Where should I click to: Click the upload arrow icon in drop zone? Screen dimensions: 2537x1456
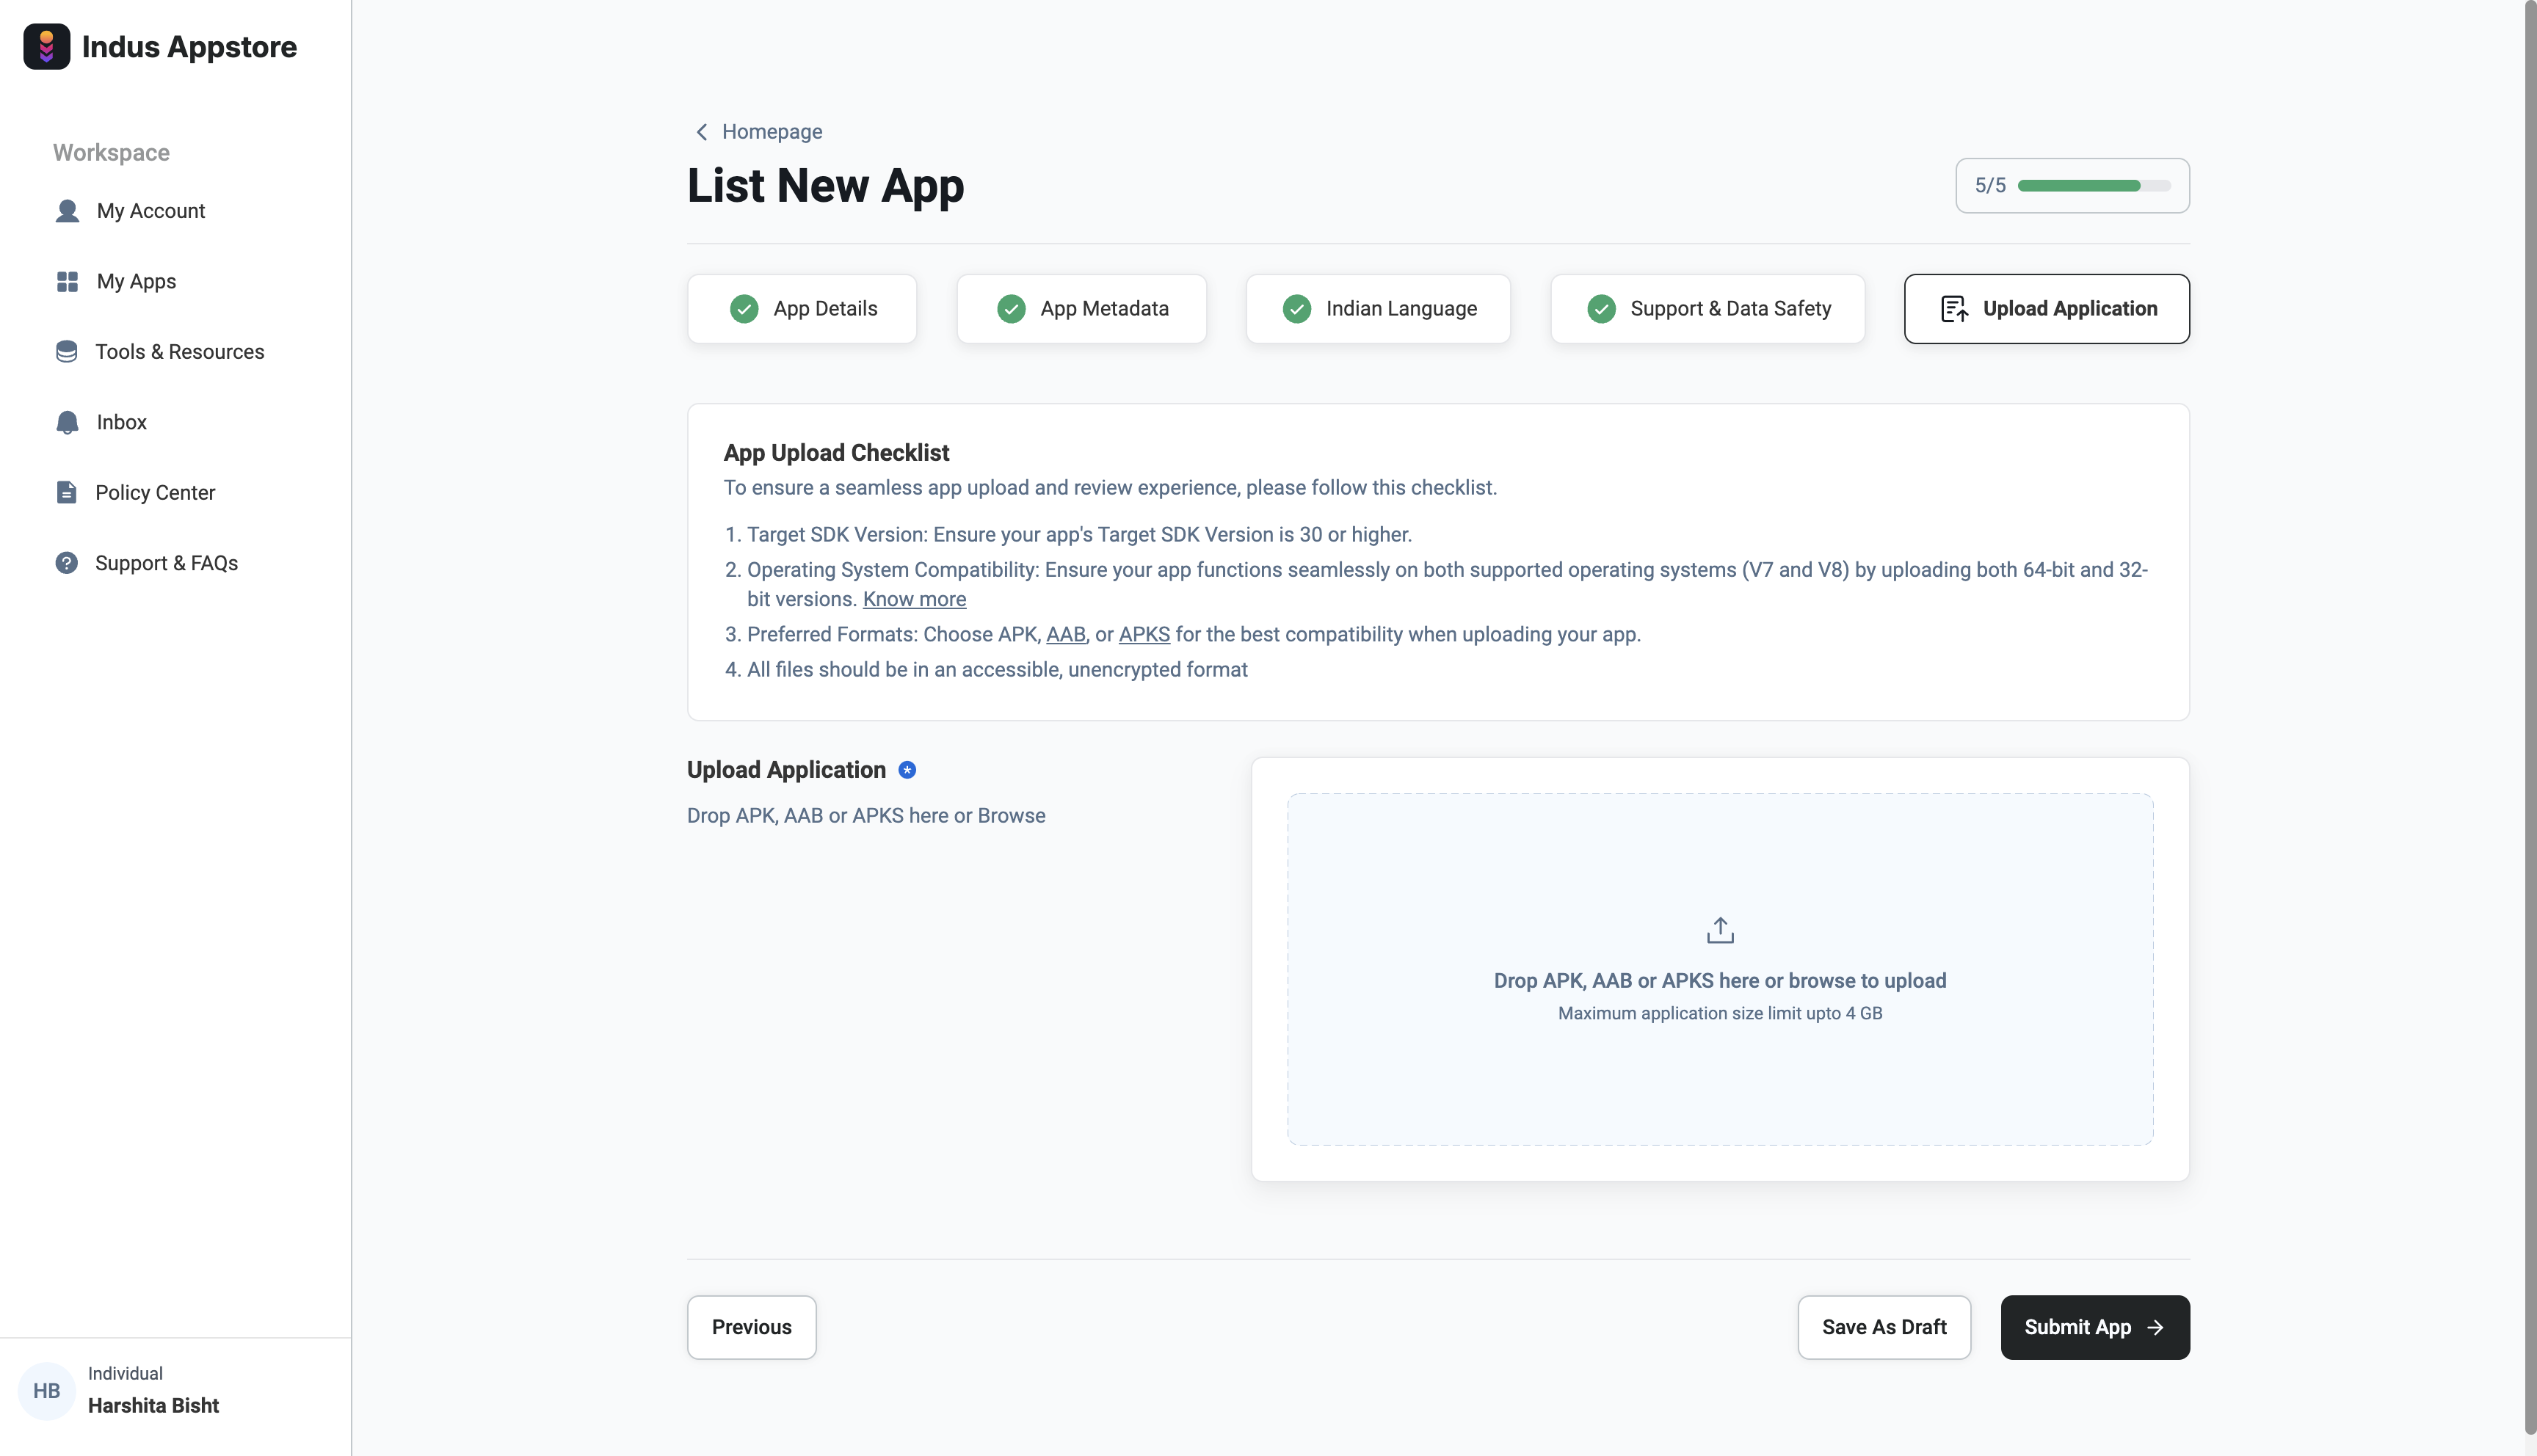tap(1720, 930)
